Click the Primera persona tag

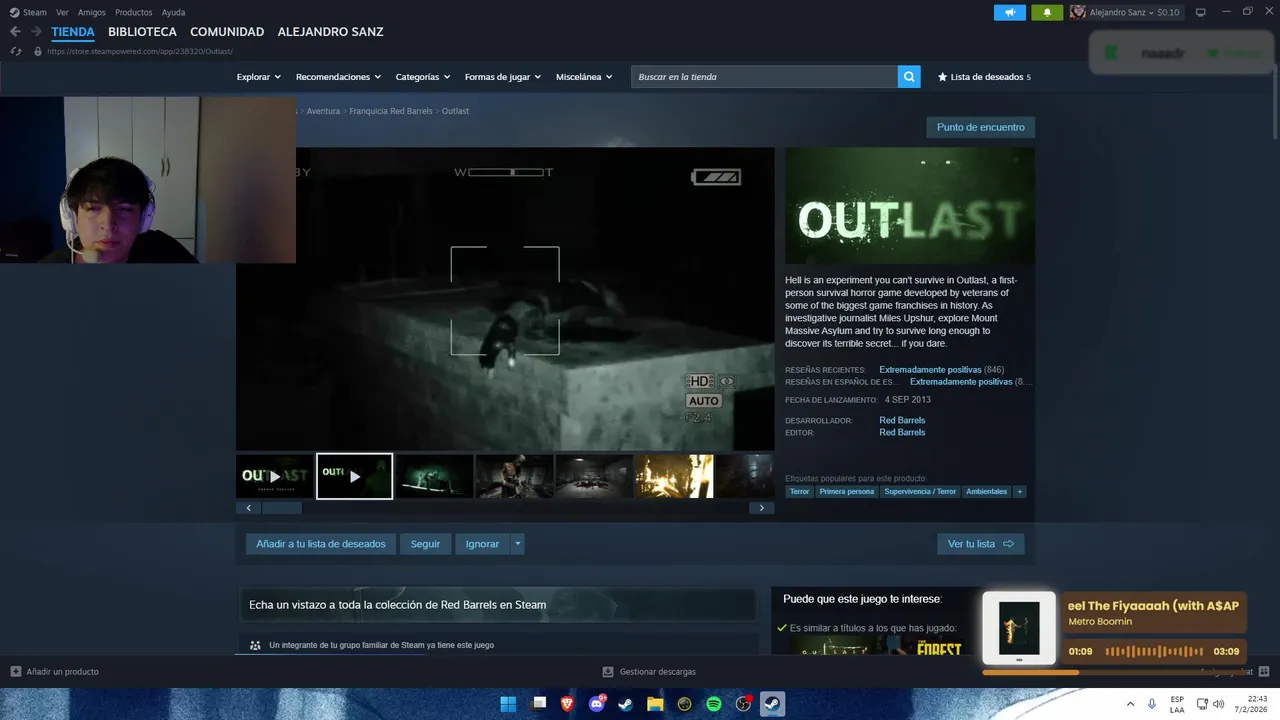(847, 492)
